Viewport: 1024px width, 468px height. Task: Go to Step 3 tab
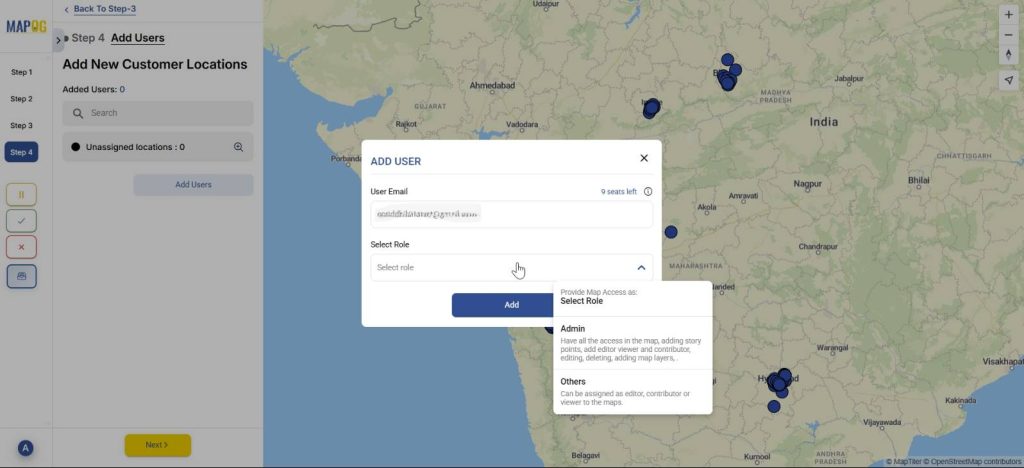click(22, 125)
